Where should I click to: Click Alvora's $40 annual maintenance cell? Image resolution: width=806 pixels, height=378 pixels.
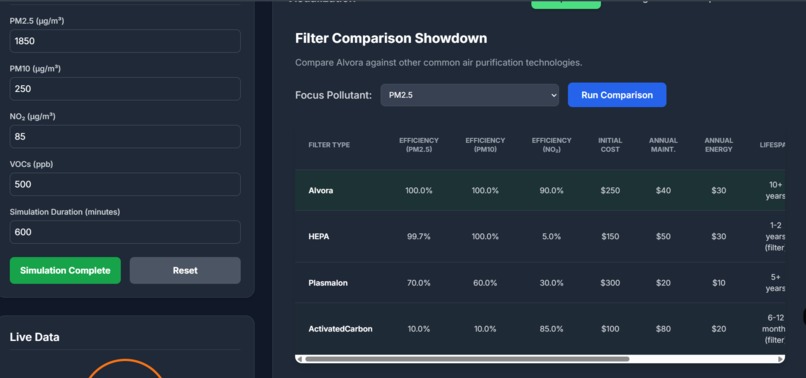663,190
